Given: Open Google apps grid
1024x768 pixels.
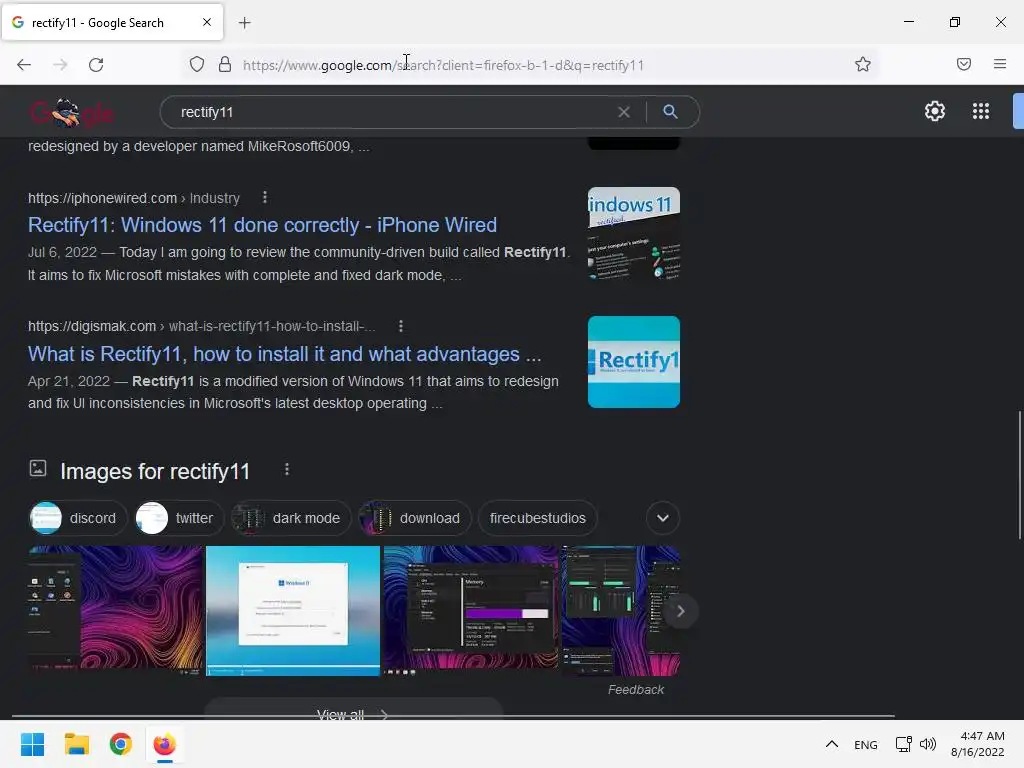Looking at the screenshot, I should [x=981, y=111].
